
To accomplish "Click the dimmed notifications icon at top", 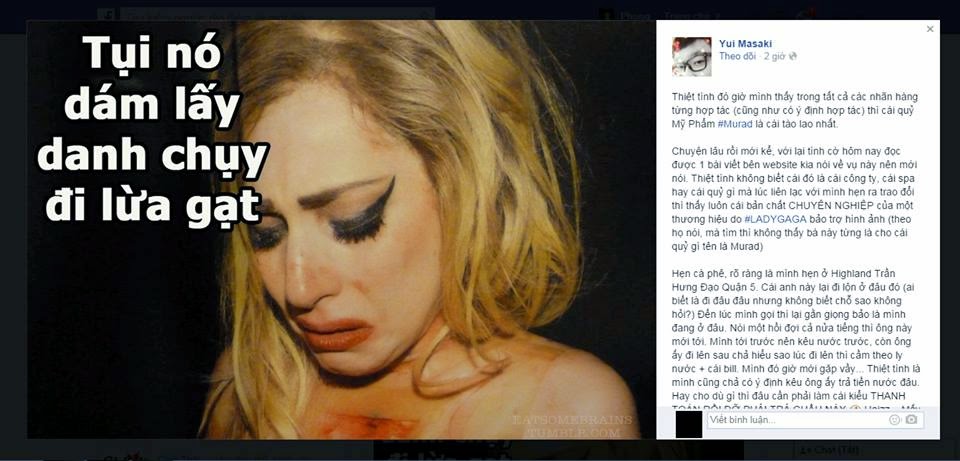I will (810, 13).
